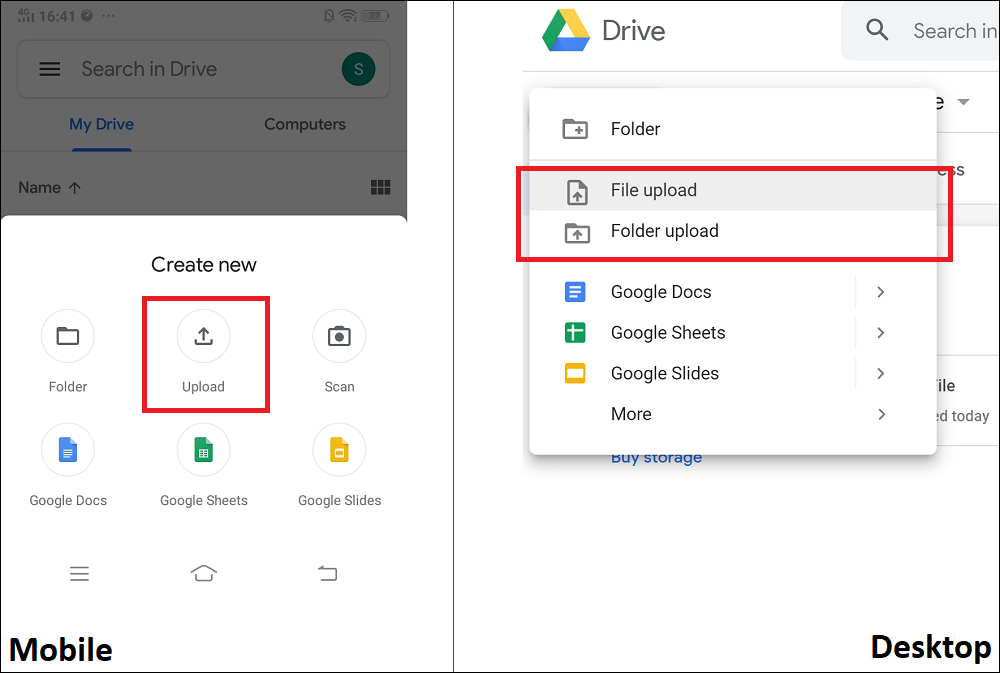
Task: Switch to grid view in mobile Drive
Action: point(381,187)
